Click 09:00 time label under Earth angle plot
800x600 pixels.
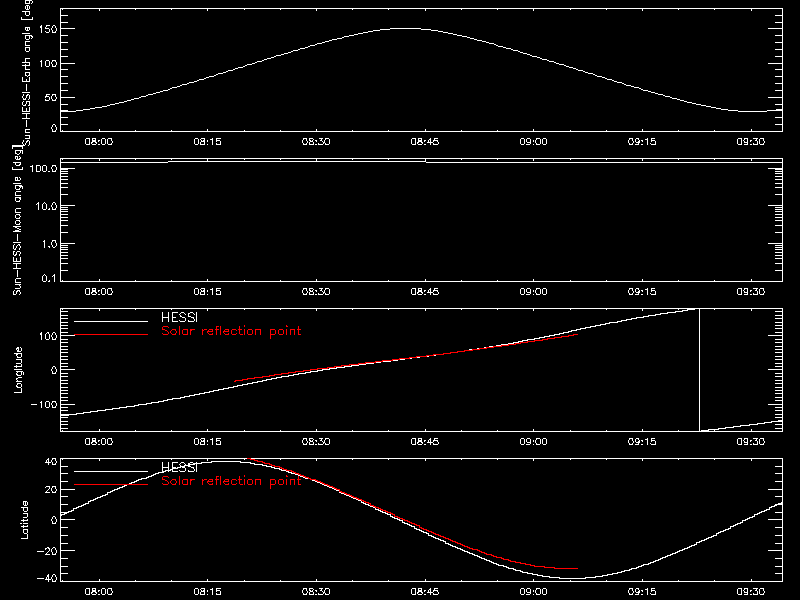click(x=533, y=142)
